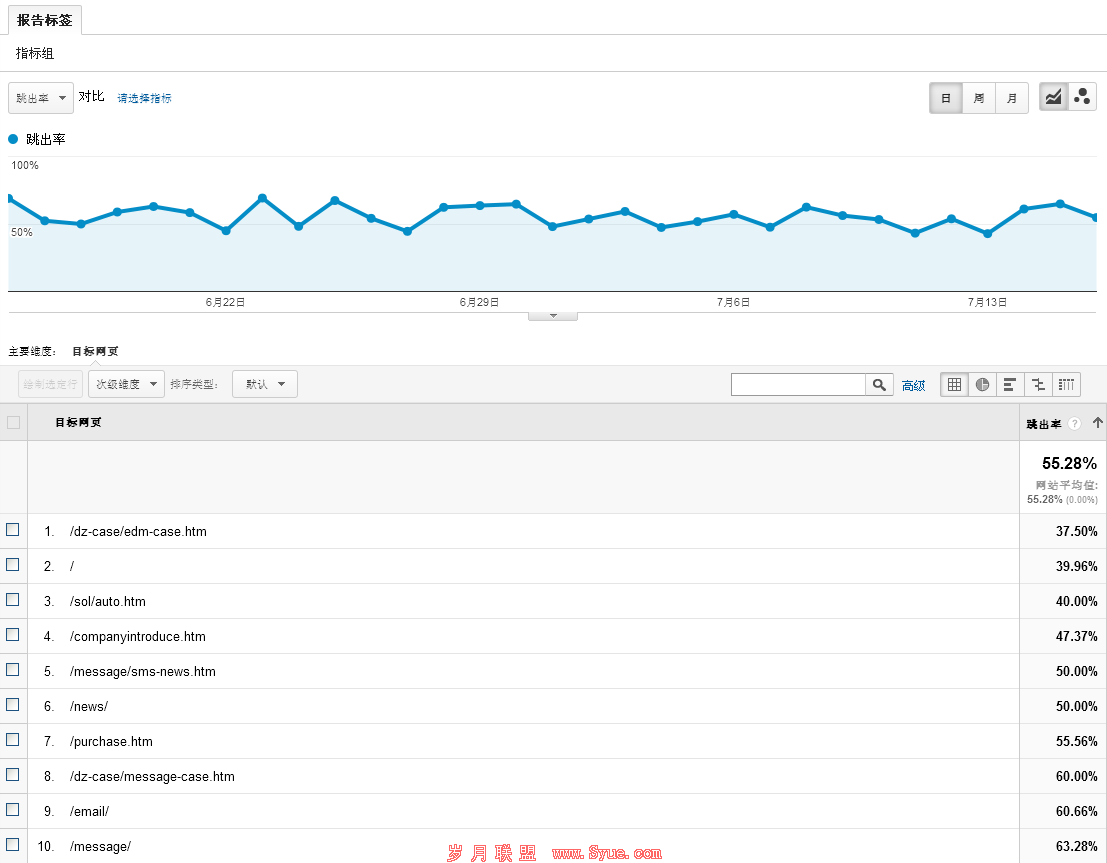Switch chart granularity to 周 (week)
The height and width of the screenshot is (863, 1107).
(x=979, y=98)
